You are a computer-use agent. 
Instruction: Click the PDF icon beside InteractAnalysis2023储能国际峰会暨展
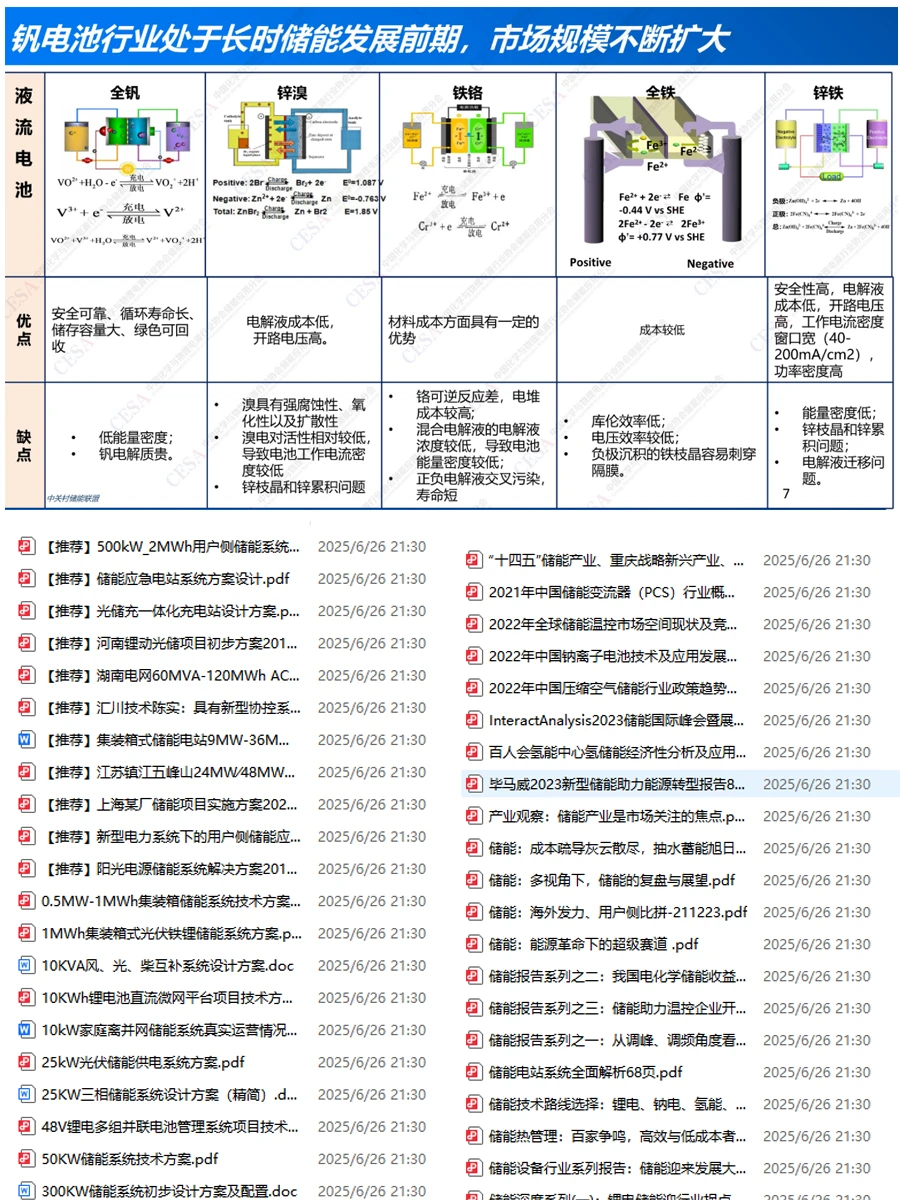pyautogui.click(x=470, y=720)
